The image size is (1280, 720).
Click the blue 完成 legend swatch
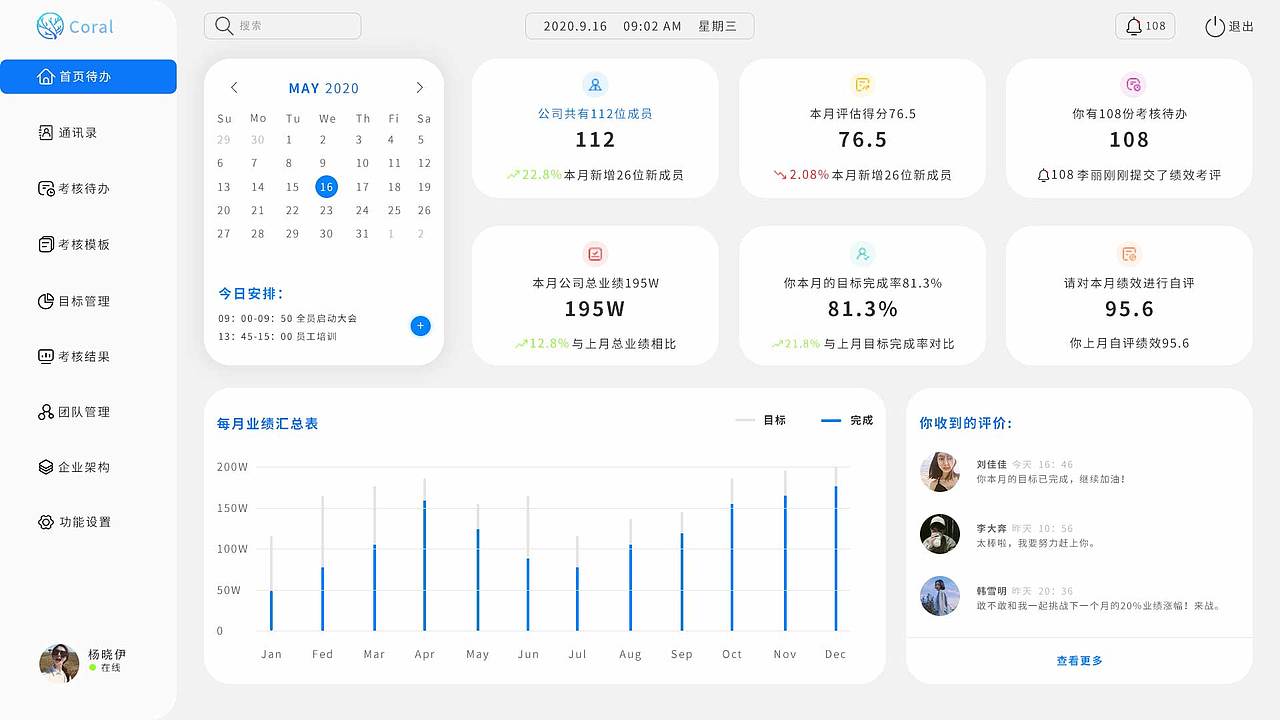tap(831, 421)
